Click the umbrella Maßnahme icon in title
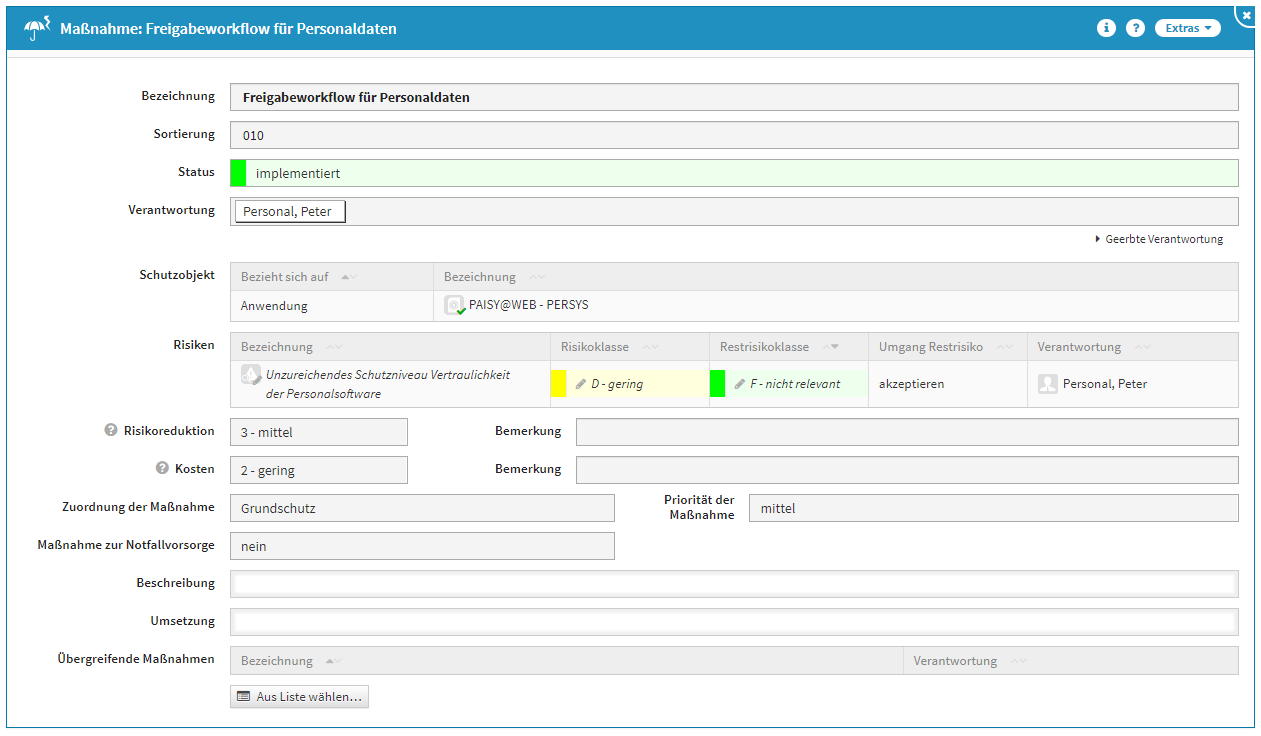The height and width of the screenshot is (736, 1261). click(37, 29)
